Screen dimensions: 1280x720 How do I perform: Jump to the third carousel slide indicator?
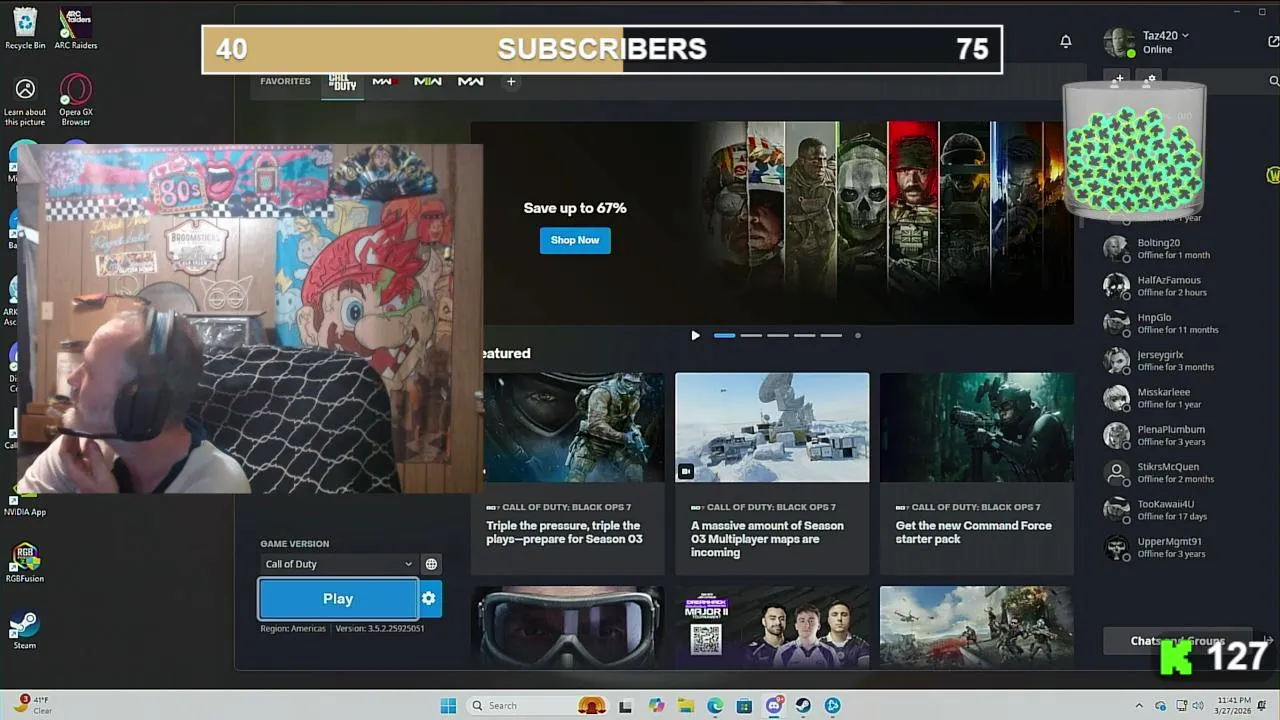778,336
